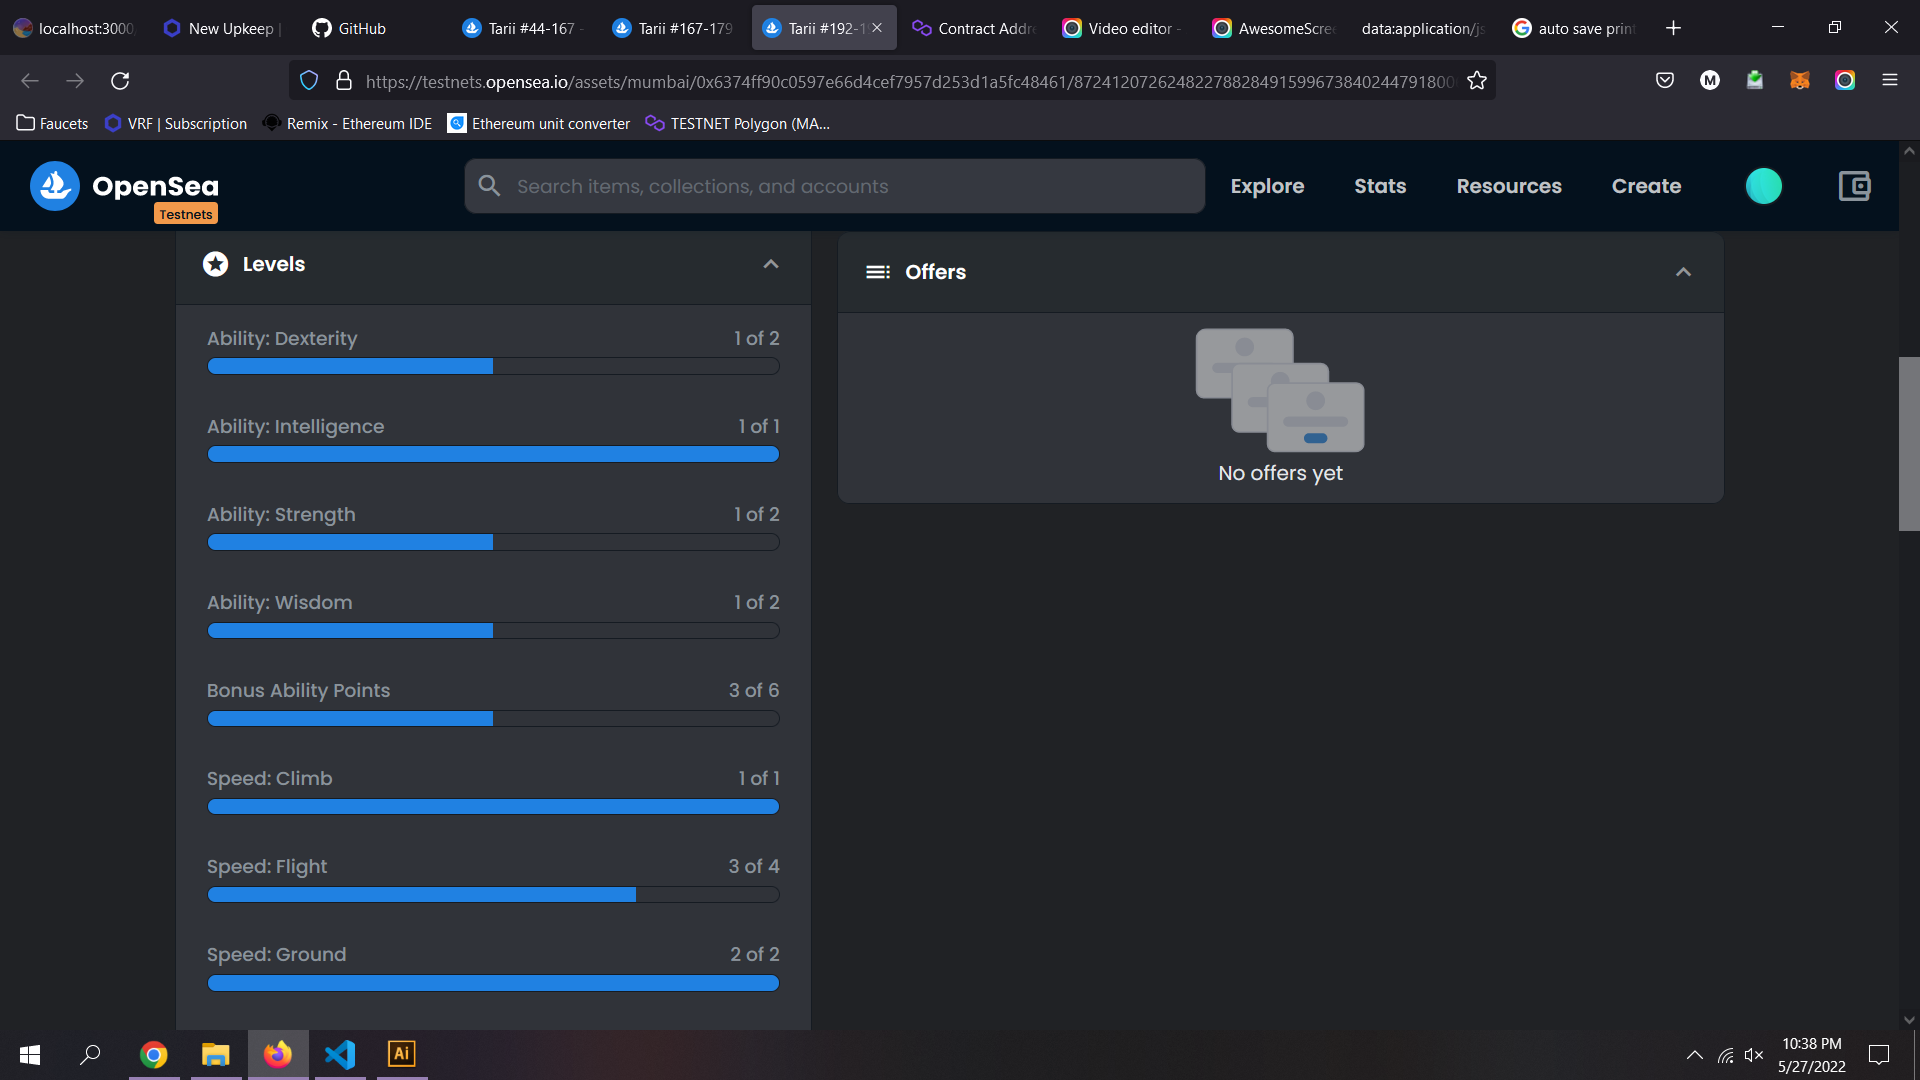
Task: Click the Speed: Flight progress bar
Action: (x=493, y=895)
